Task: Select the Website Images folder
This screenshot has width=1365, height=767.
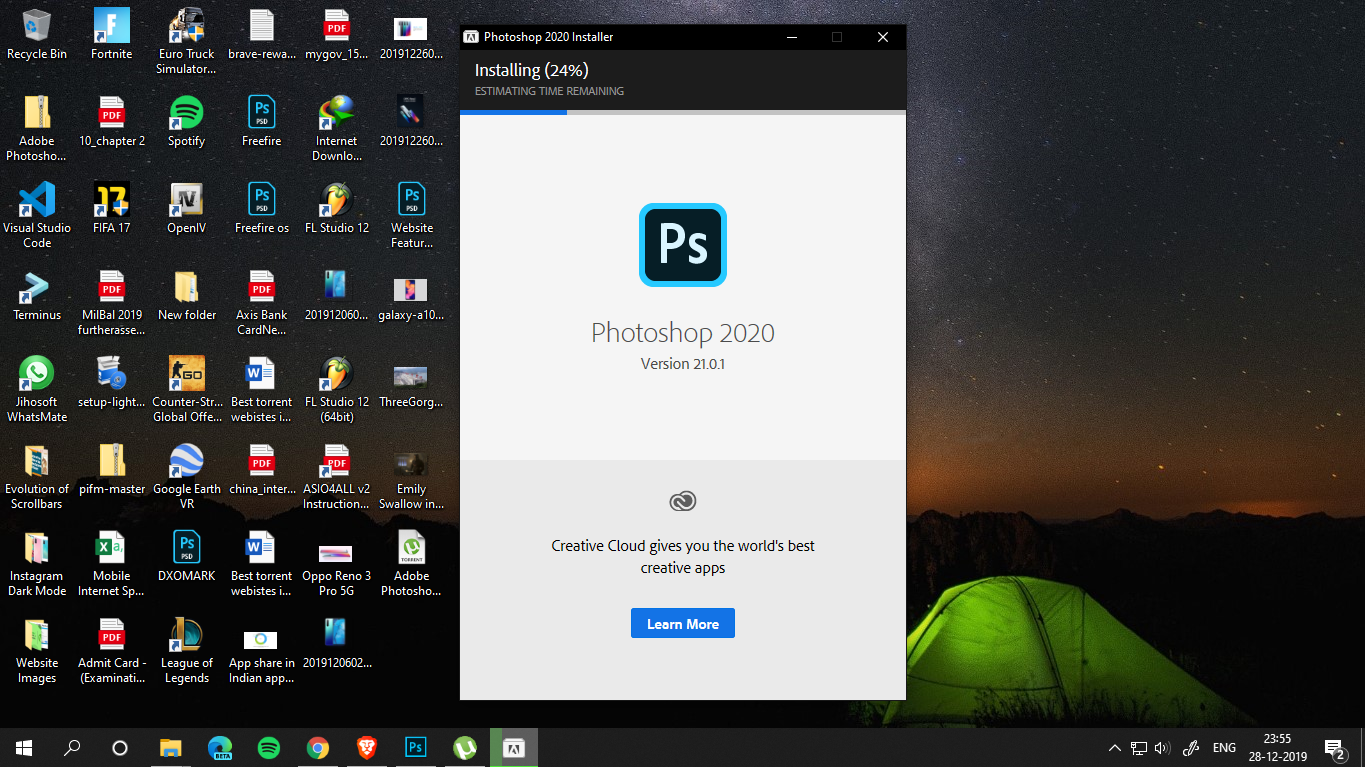Action: tap(37, 651)
